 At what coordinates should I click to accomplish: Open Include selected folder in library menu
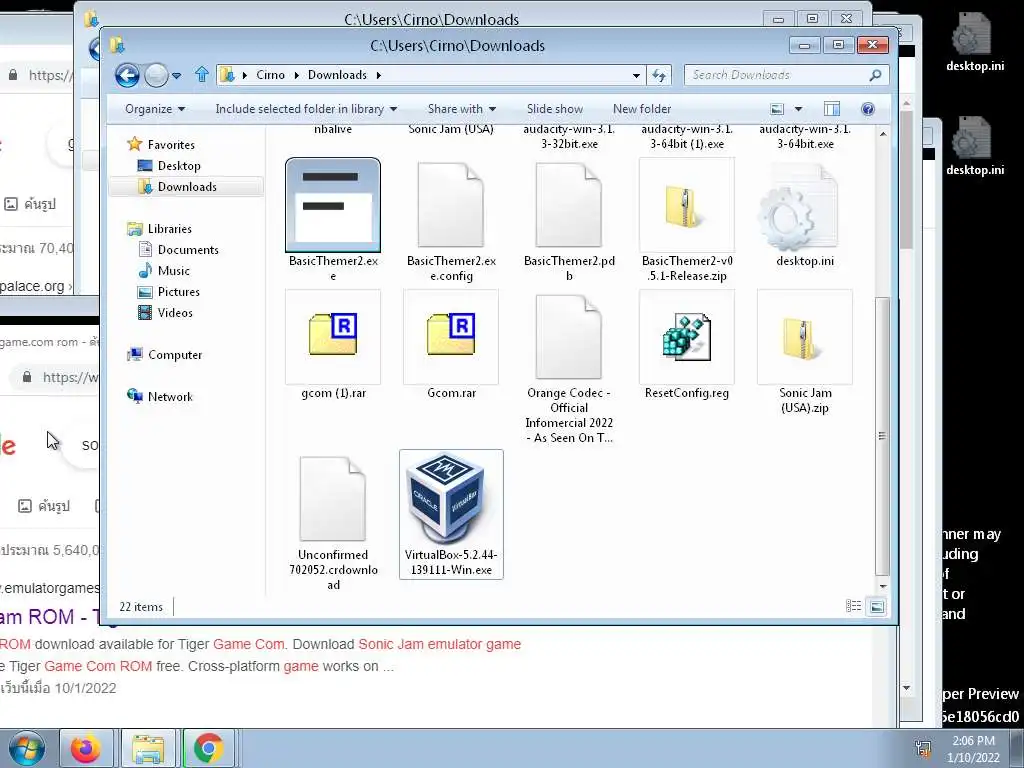tap(306, 109)
